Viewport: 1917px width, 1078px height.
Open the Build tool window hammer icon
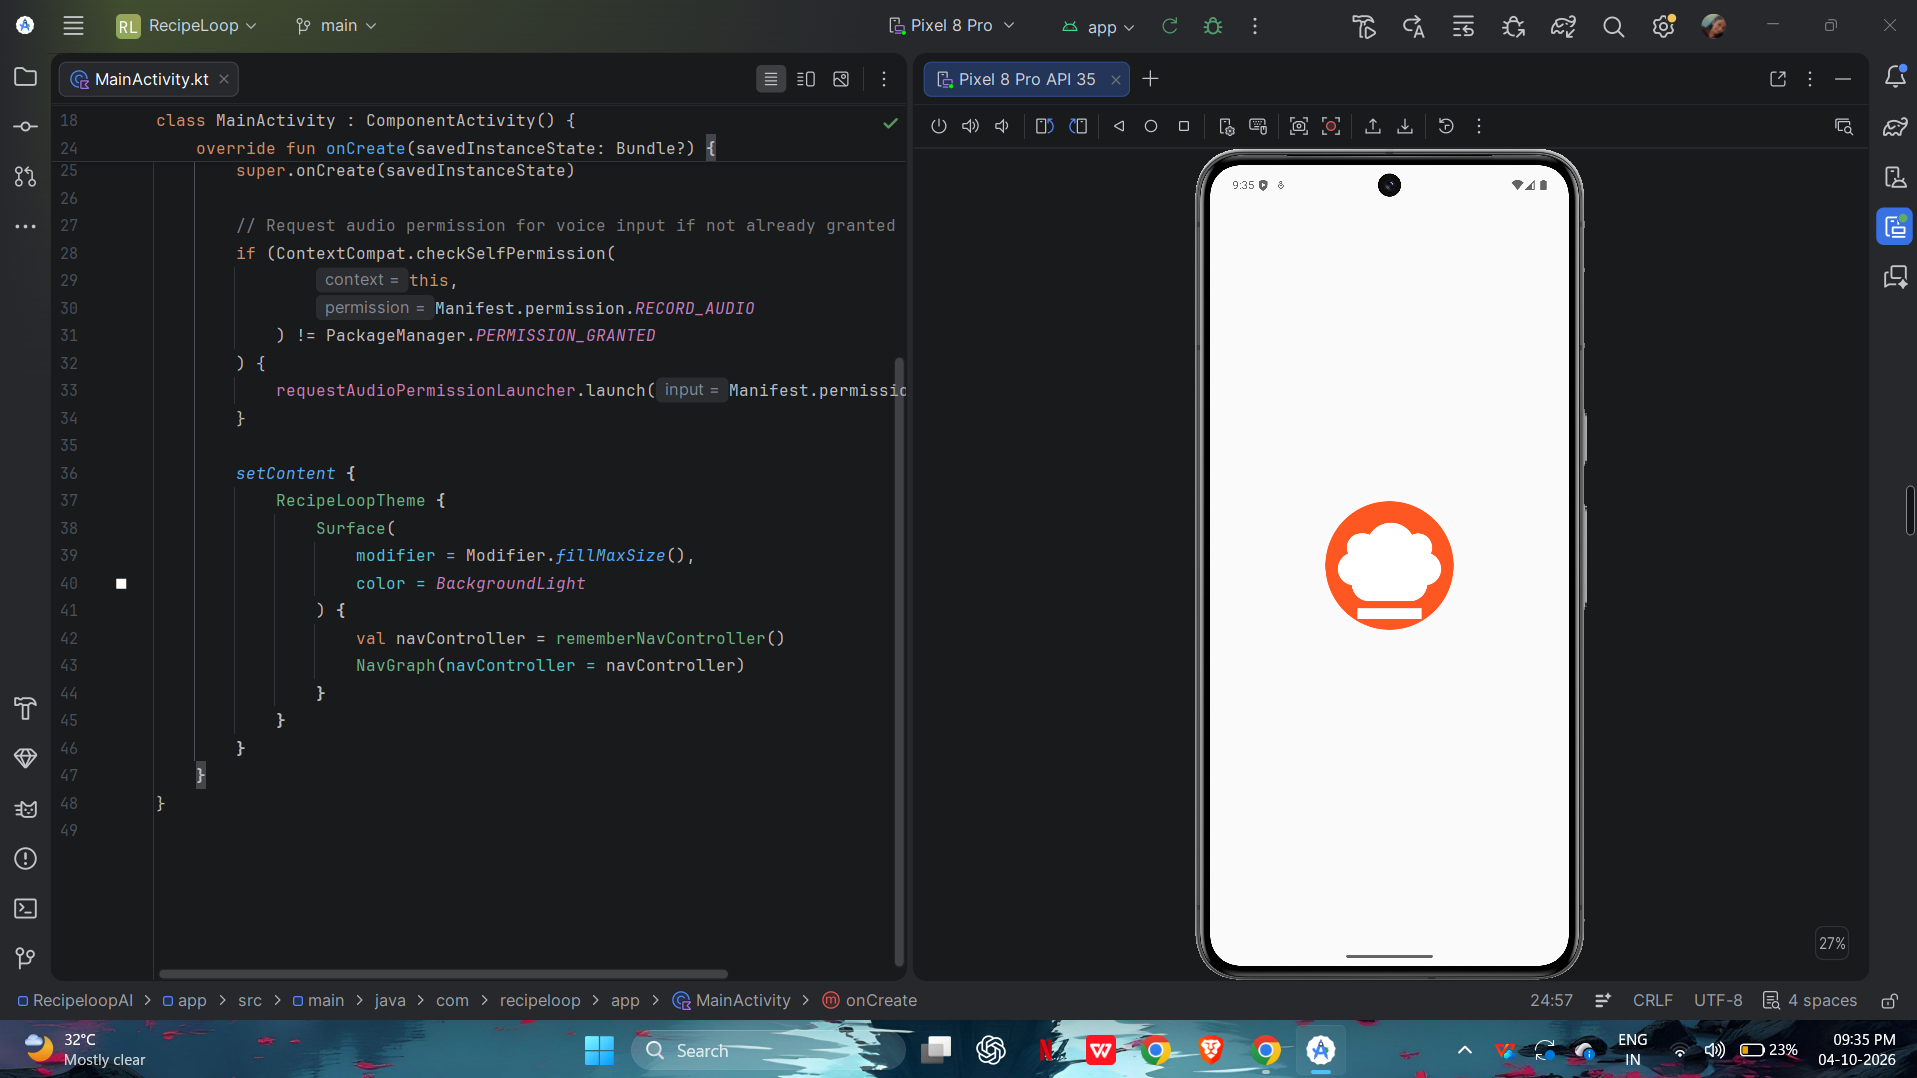click(x=26, y=709)
